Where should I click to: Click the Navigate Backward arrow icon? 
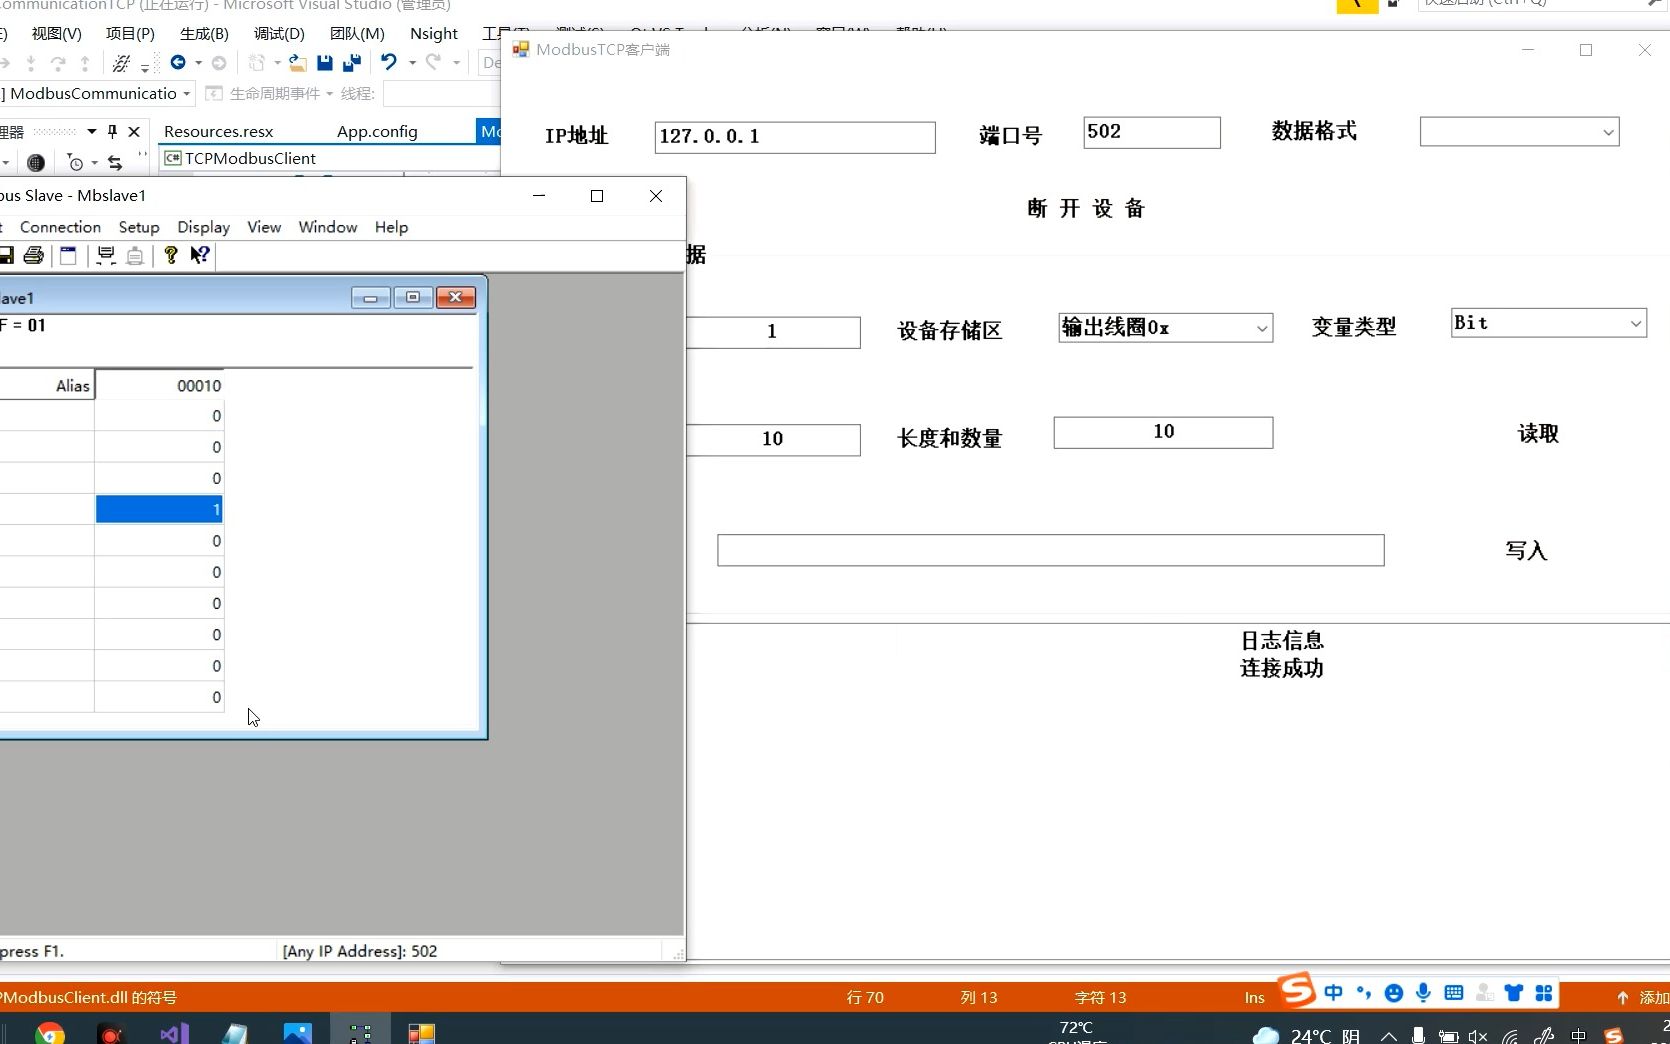pyautogui.click(x=177, y=63)
